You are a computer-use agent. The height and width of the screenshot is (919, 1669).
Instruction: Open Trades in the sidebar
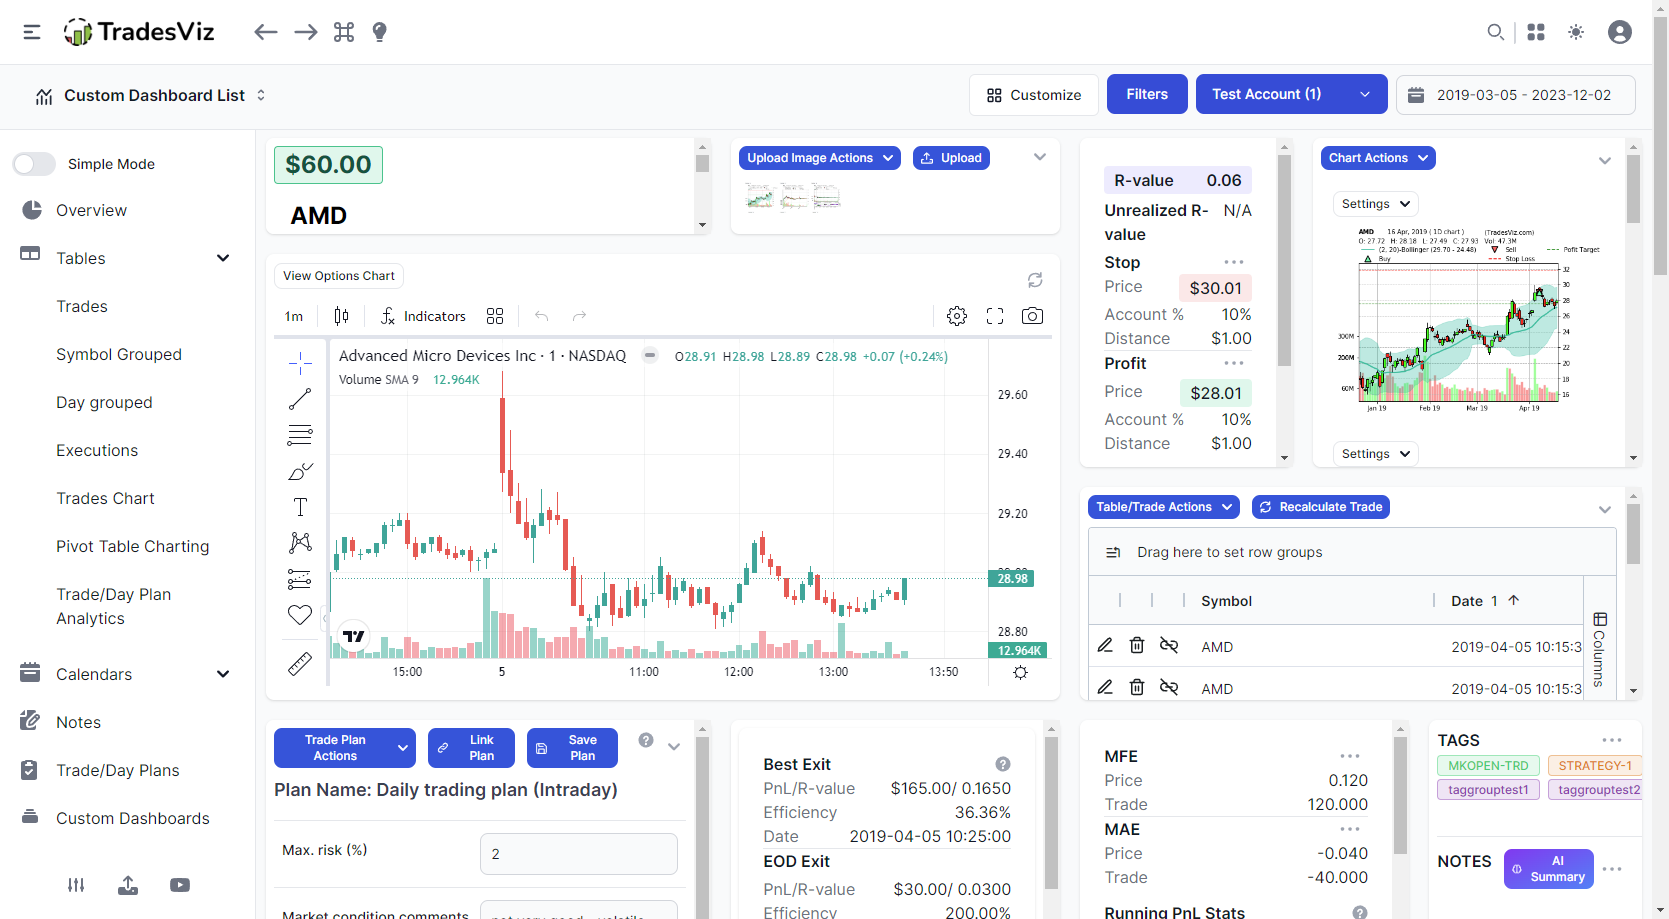tap(82, 306)
